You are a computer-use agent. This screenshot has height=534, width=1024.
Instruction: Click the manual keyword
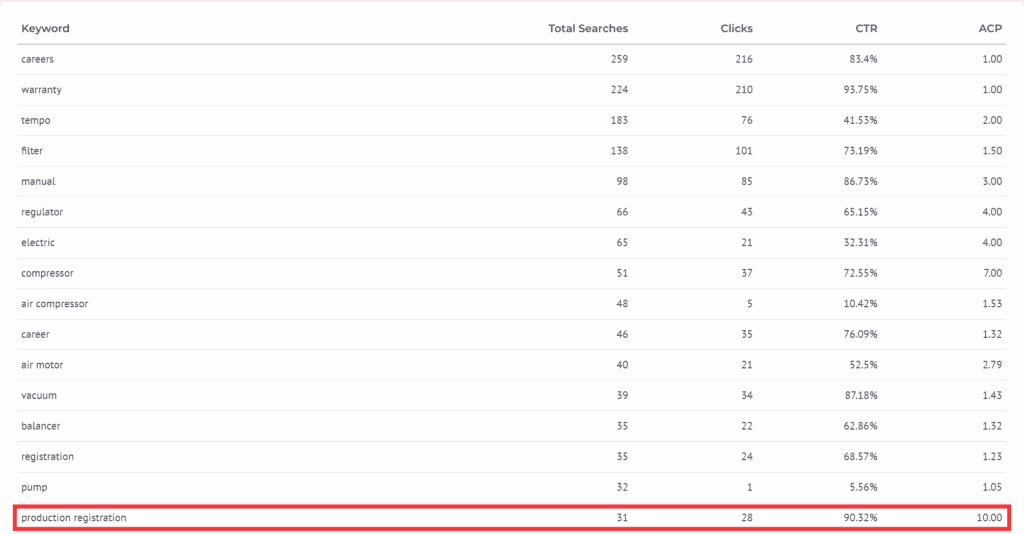click(x=38, y=182)
